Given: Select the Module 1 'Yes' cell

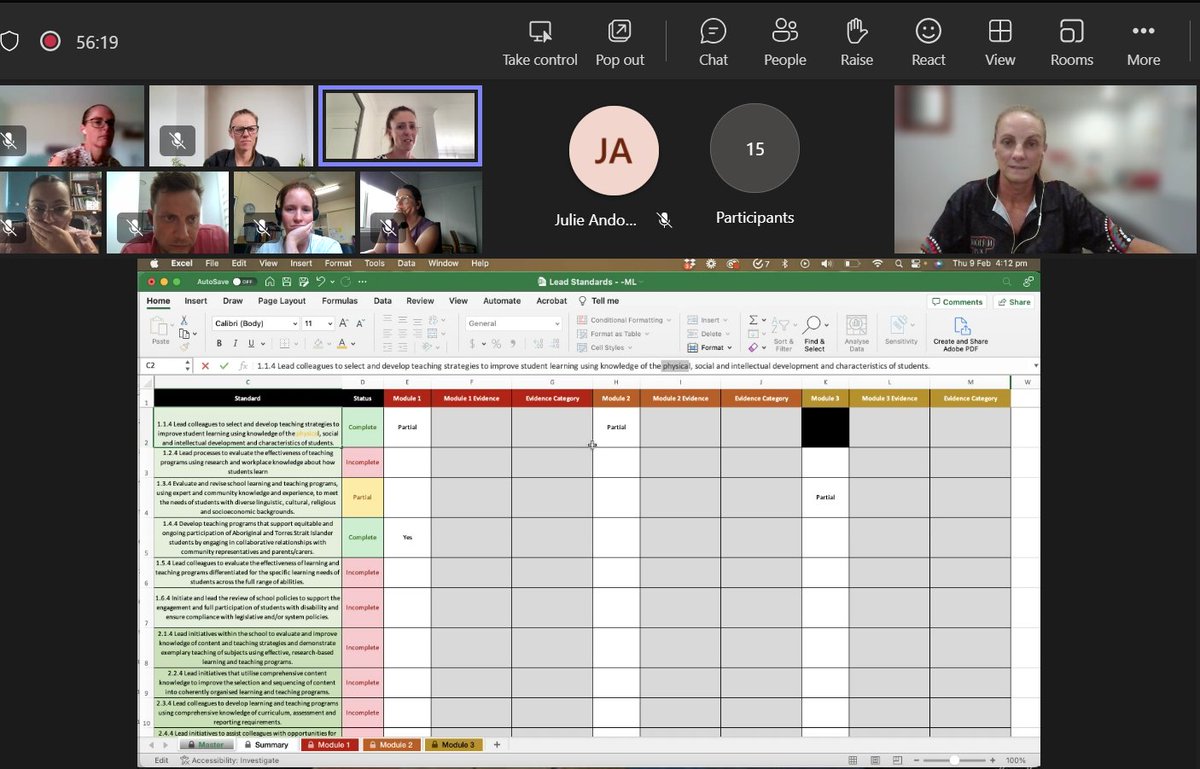Looking at the screenshot, I should tap(407, 537).
